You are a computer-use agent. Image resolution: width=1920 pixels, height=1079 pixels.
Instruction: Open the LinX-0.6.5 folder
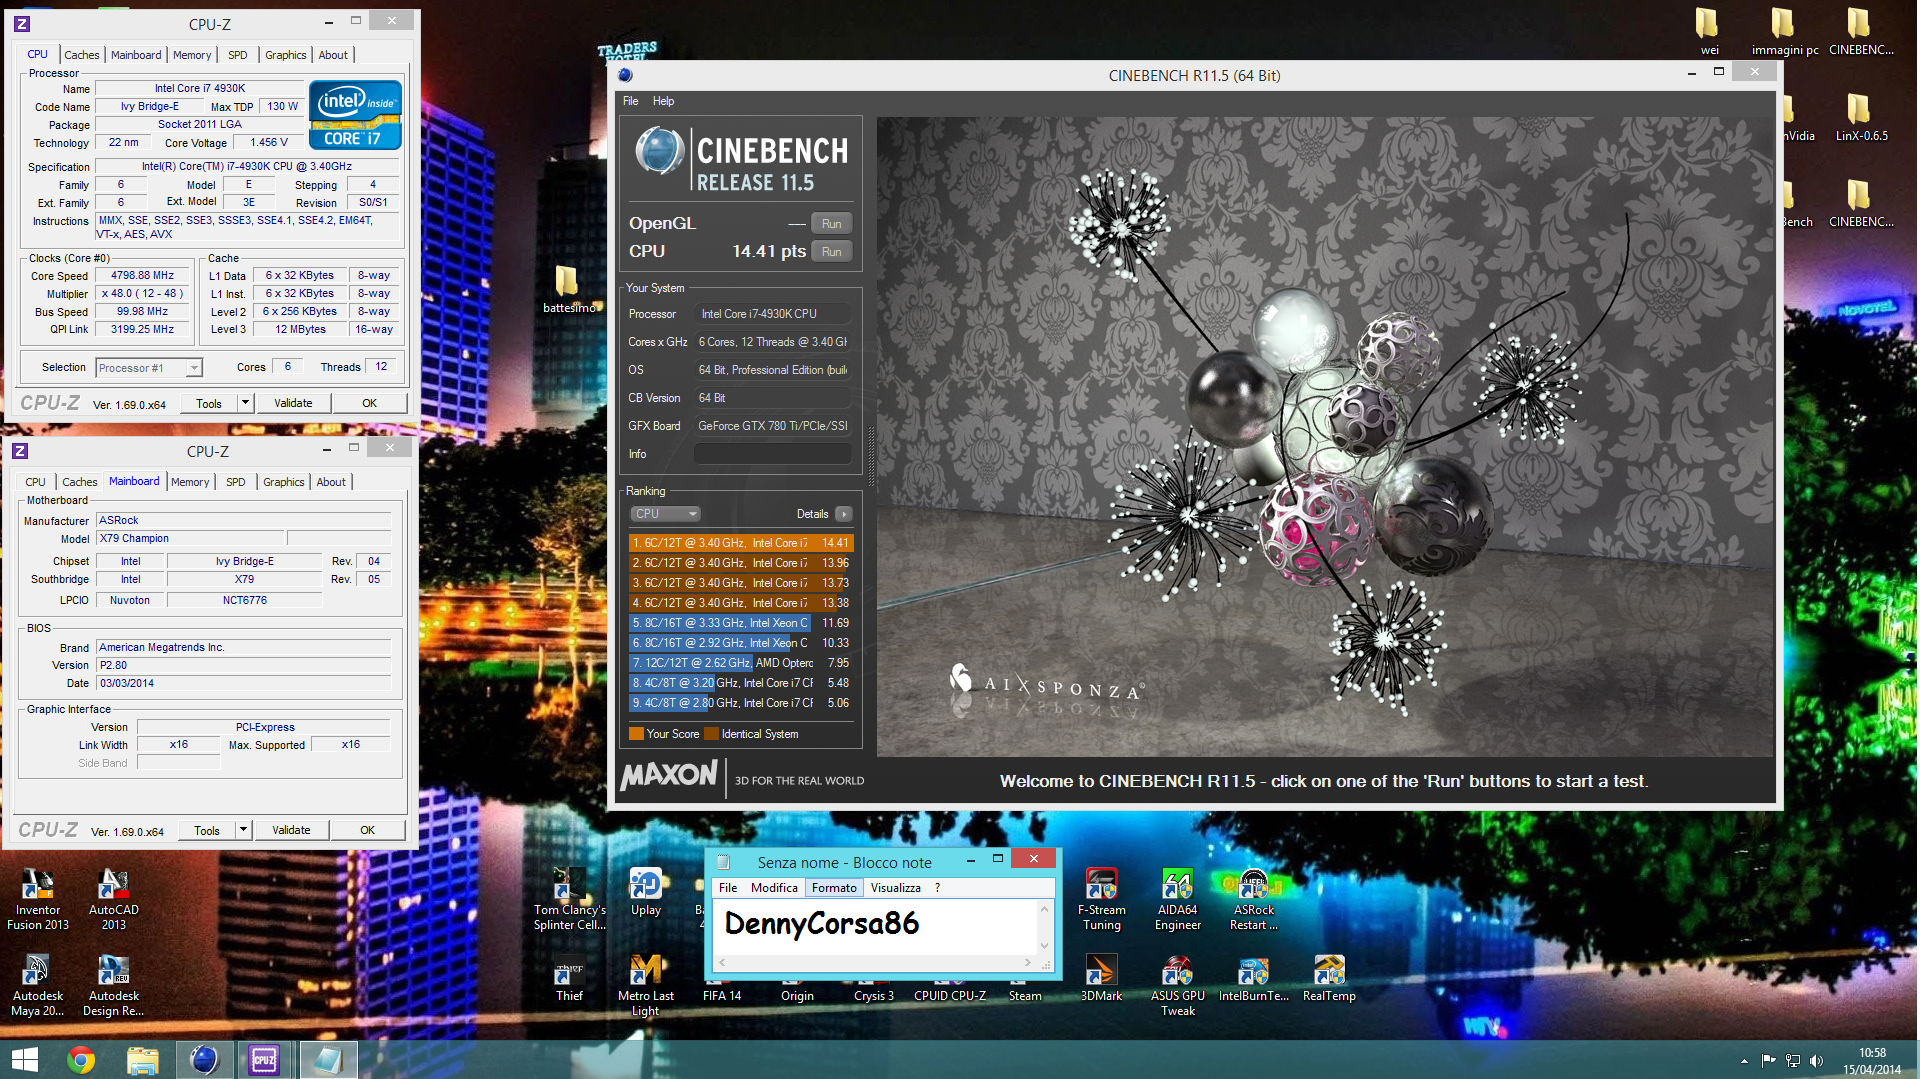pos(1861,117)
